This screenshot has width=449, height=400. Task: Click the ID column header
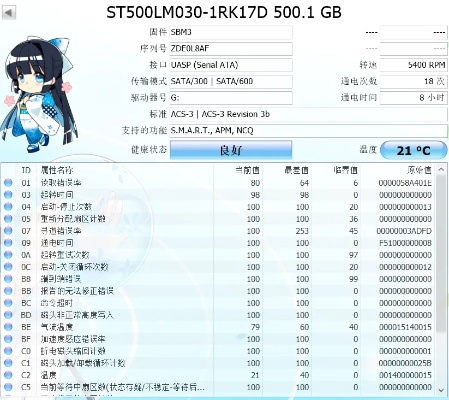pyautogui.click(x=26, y=170)
